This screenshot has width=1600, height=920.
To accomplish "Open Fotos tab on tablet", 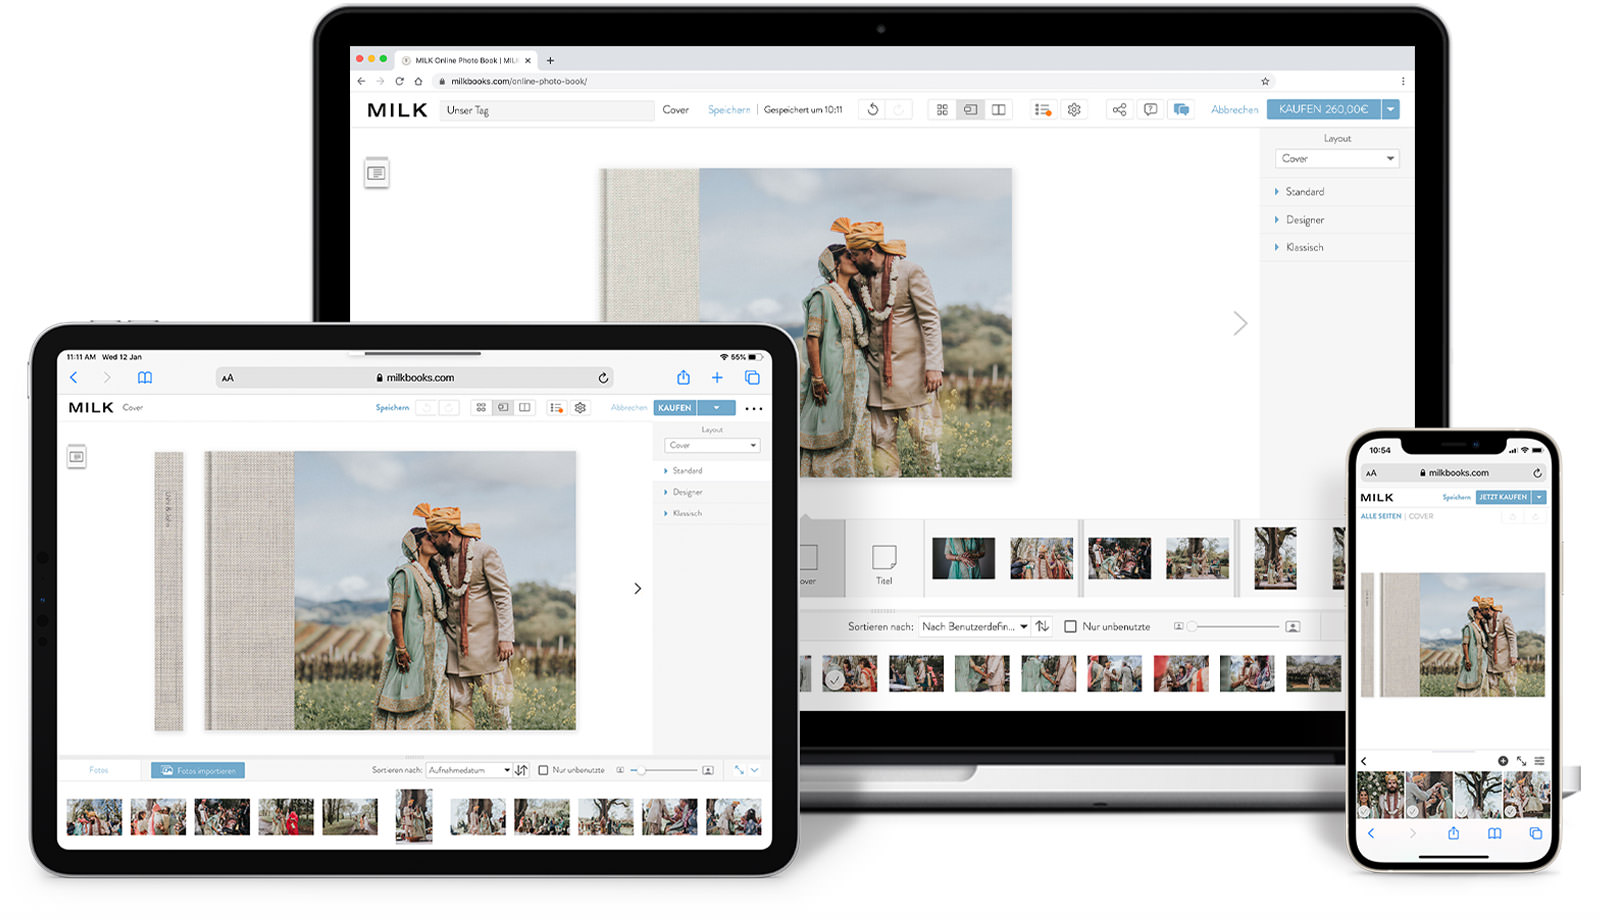I will (98, 770).
